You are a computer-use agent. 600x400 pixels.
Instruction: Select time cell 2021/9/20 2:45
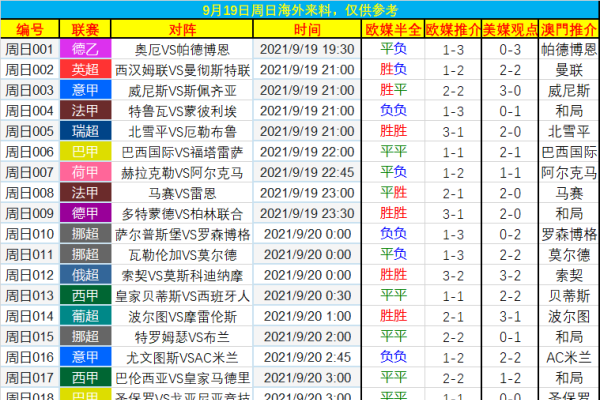pos(307,357)
